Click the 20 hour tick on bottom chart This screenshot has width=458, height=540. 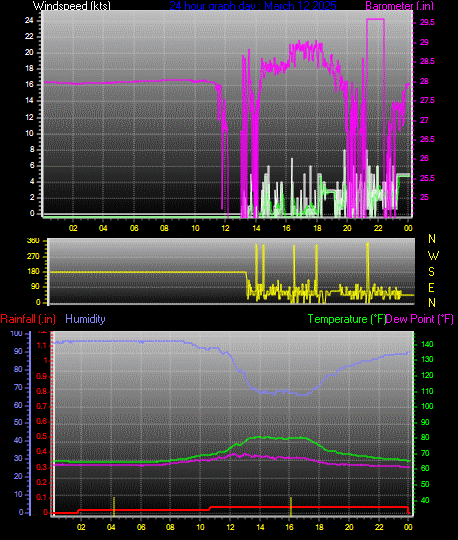click(349, 527)
